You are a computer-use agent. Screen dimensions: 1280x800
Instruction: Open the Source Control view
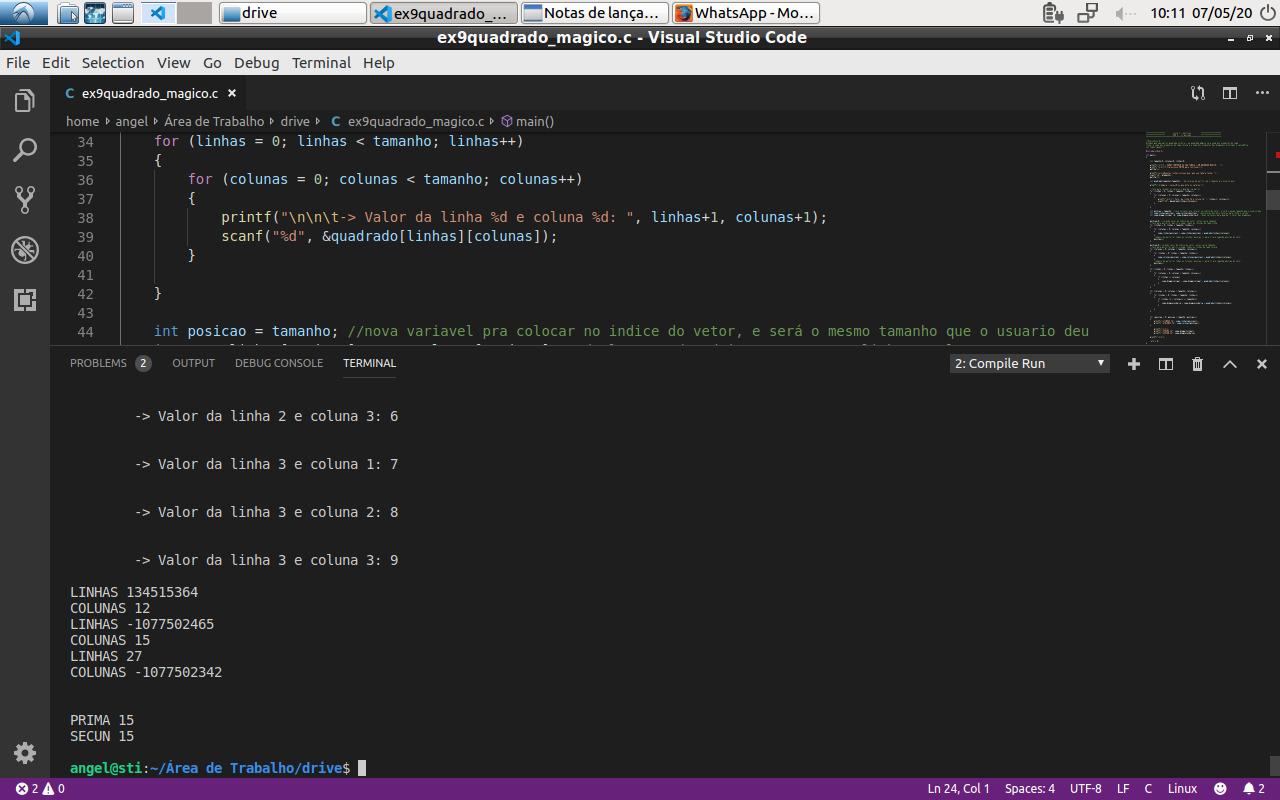(25, 200)
